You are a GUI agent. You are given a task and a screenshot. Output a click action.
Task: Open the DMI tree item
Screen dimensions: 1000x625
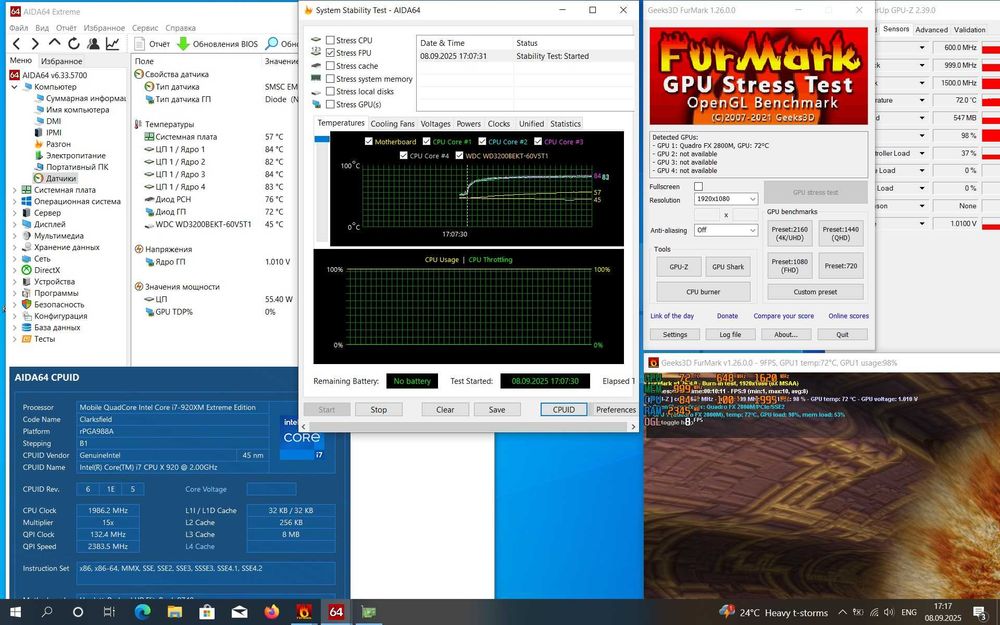click(x=48, y=121)
